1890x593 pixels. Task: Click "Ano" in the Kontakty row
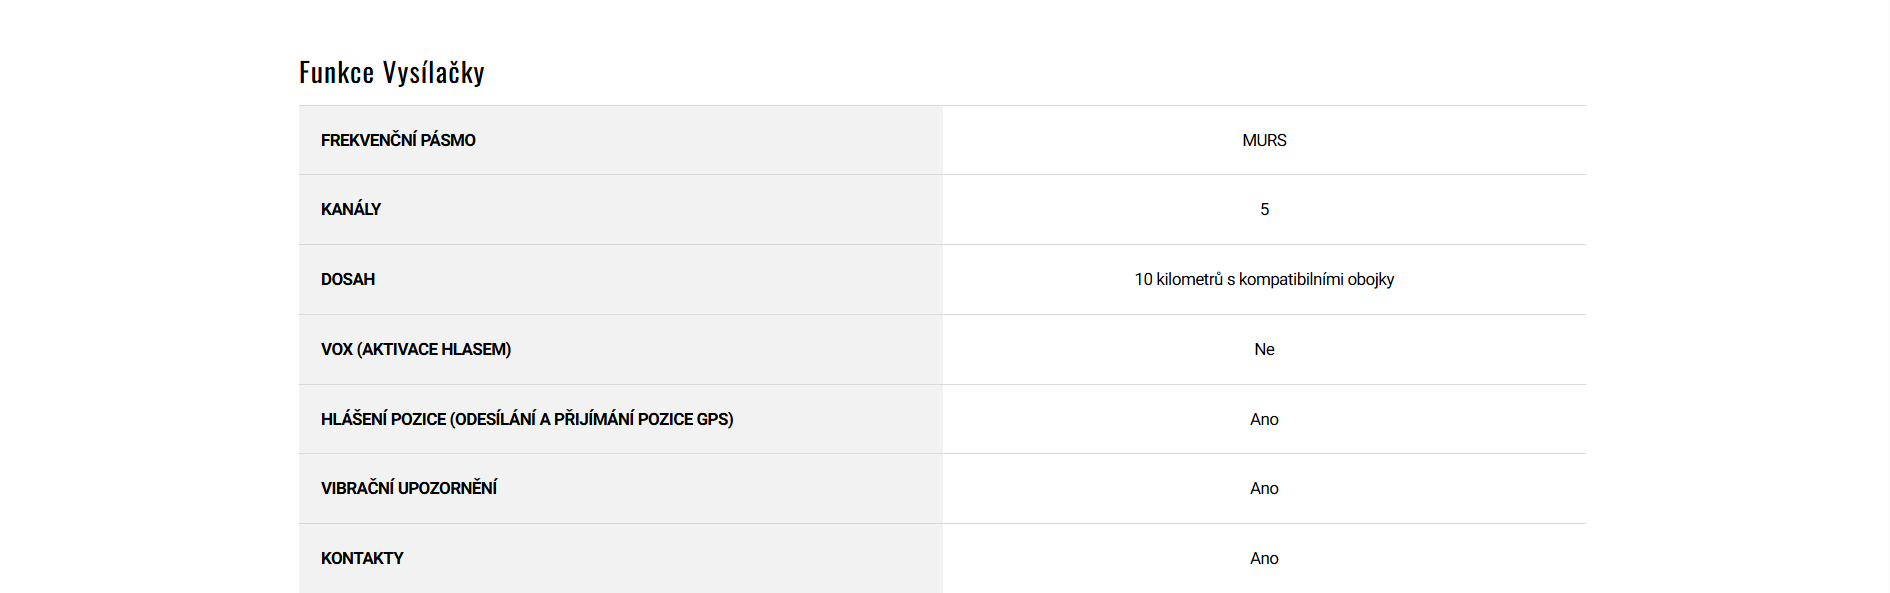[x=1264, y=559]
